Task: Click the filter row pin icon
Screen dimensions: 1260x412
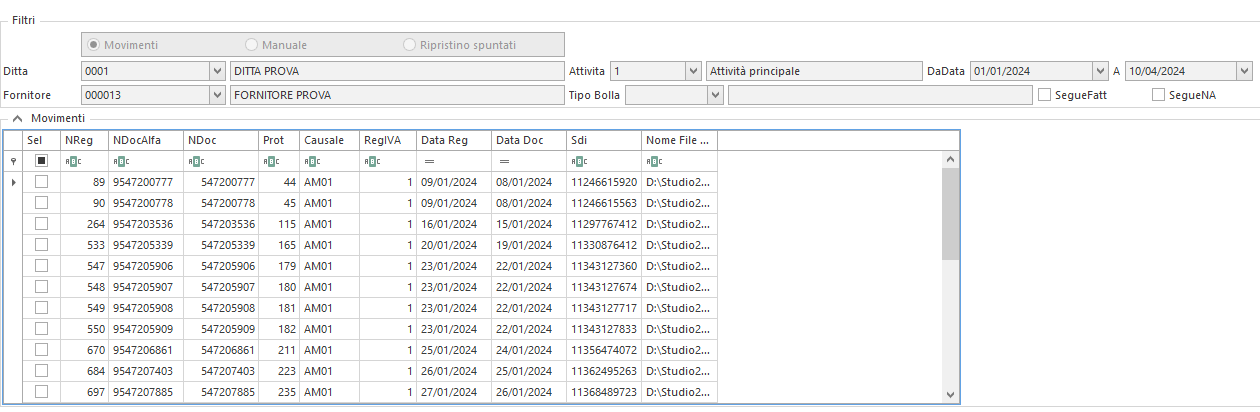Action: [x=13, y=161]
